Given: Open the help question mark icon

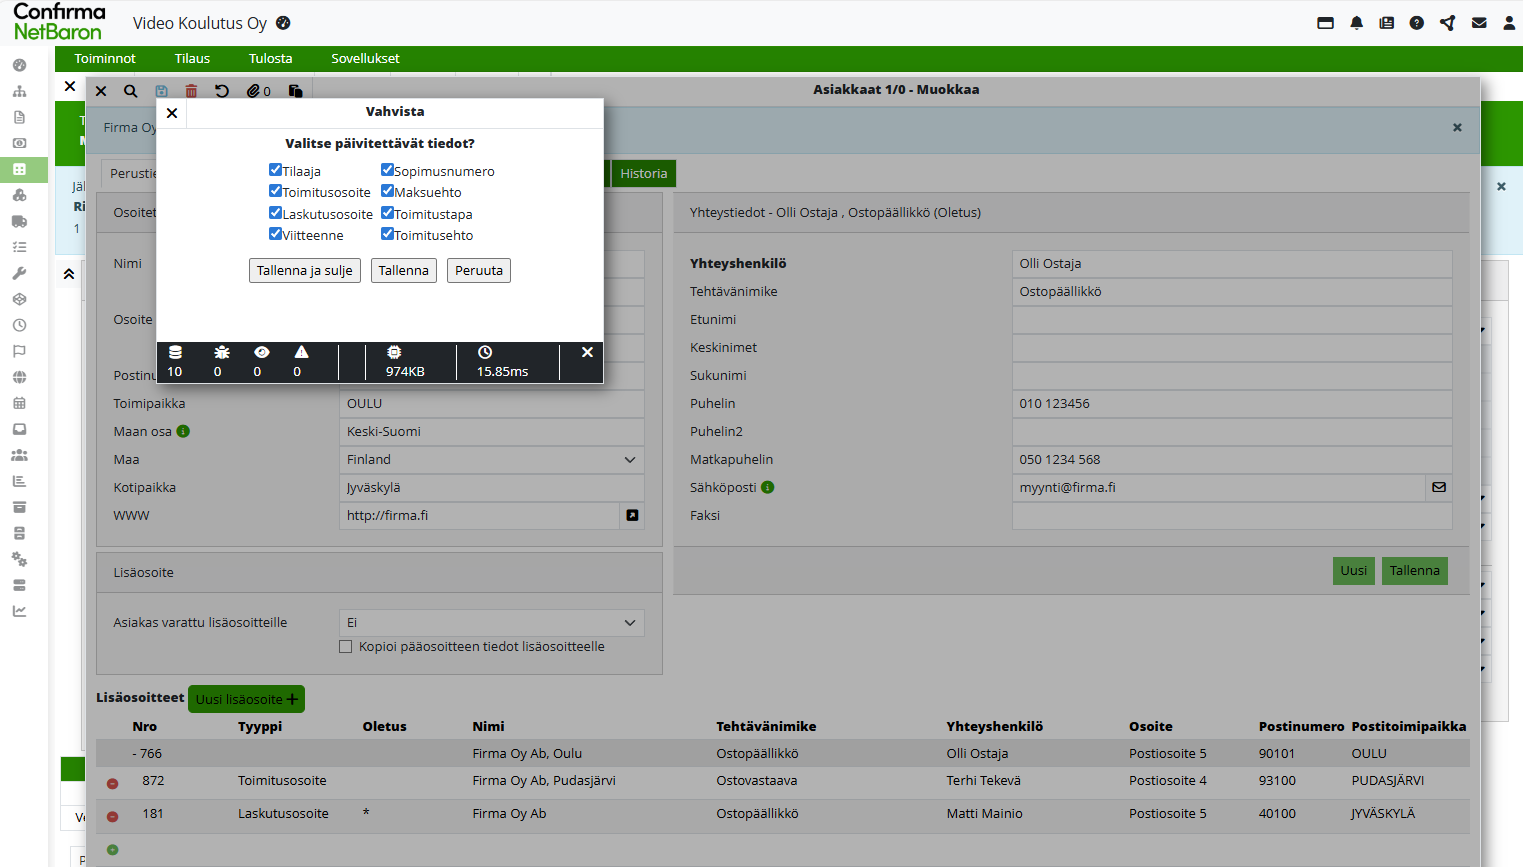Looking at the screenshot, I should [1416, 23].
